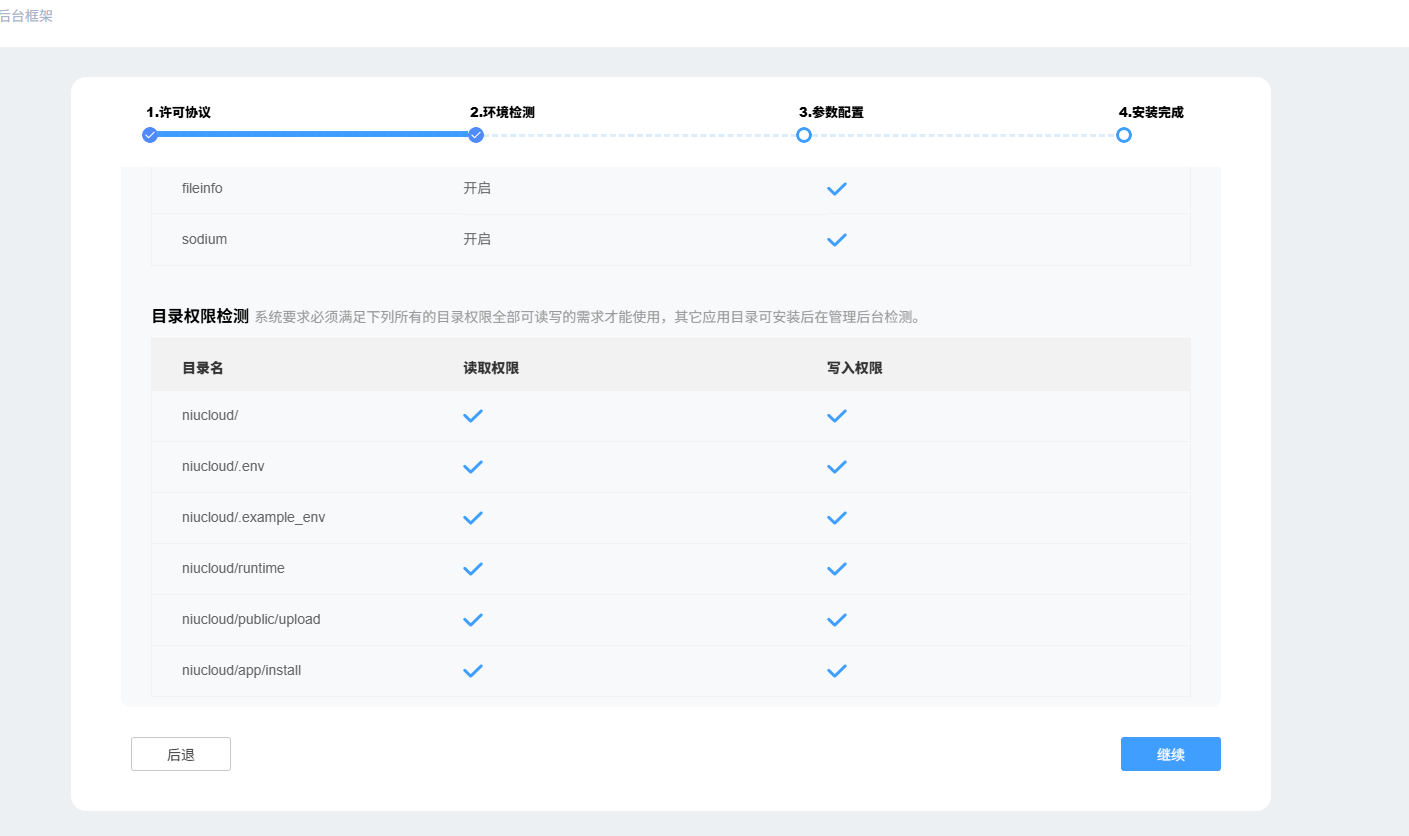Click the 读取权限 column header
Viewport: 1409px width, 836px height.
[x=491, y=368]
